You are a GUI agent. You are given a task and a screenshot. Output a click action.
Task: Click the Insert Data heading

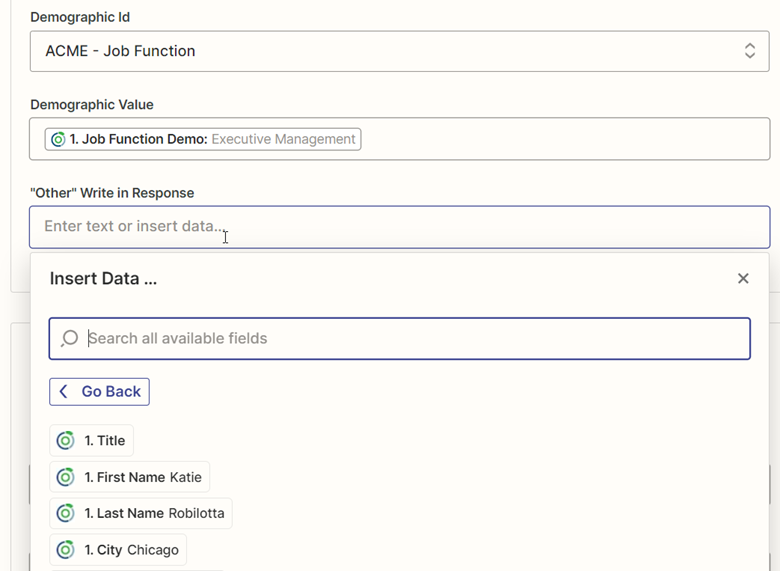coord(103,279)
